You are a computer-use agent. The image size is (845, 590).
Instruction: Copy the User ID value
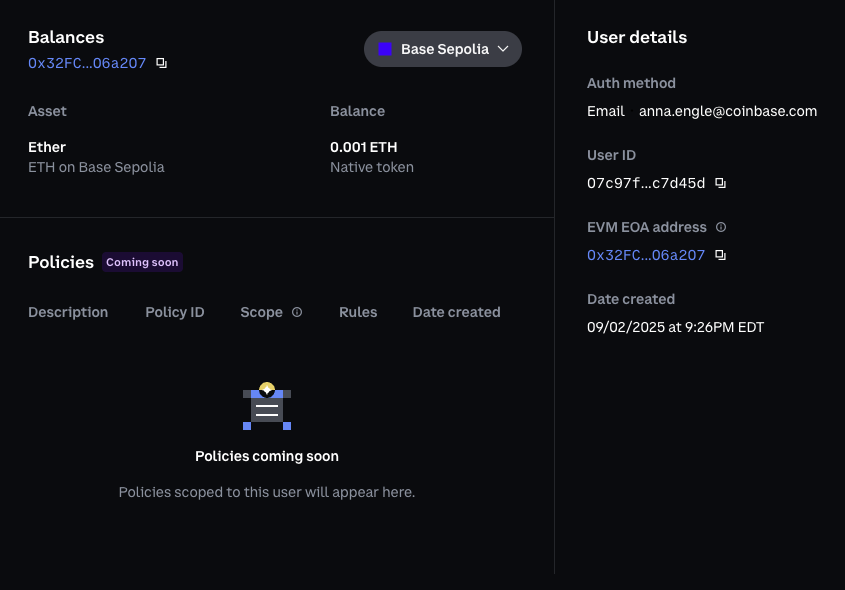pyautogui.click(x=721, y=183)
